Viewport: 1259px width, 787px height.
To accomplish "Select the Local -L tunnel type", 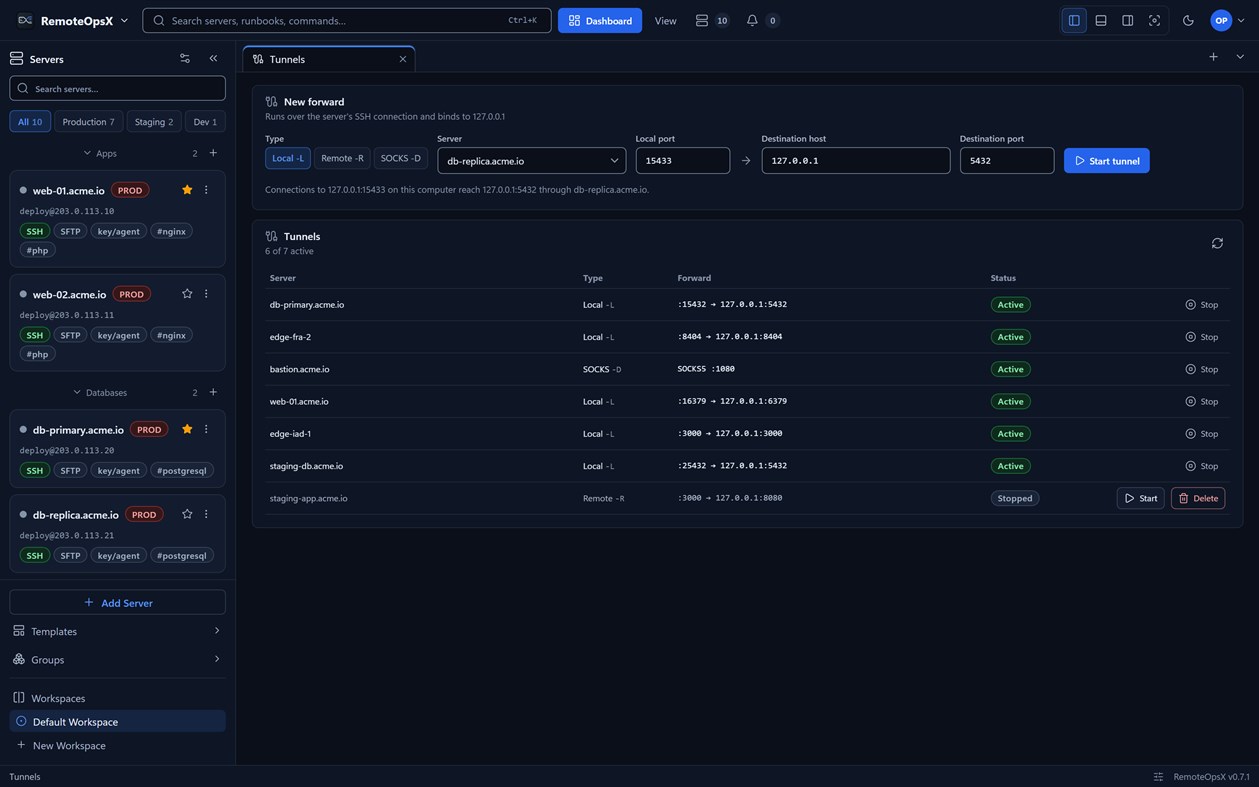I will click(288, 158).
